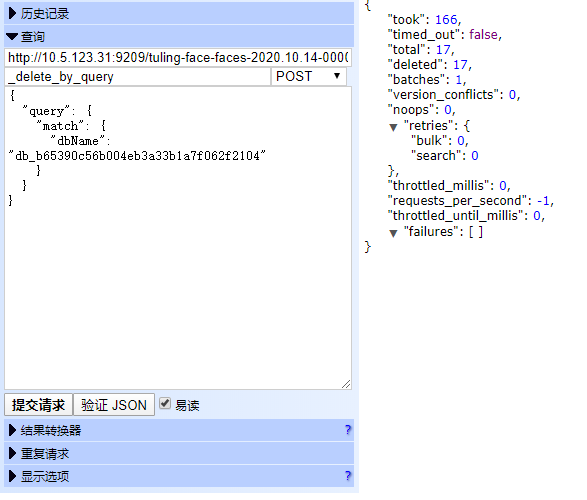Expand the 重复请求 repeat request section

[179, 454]
